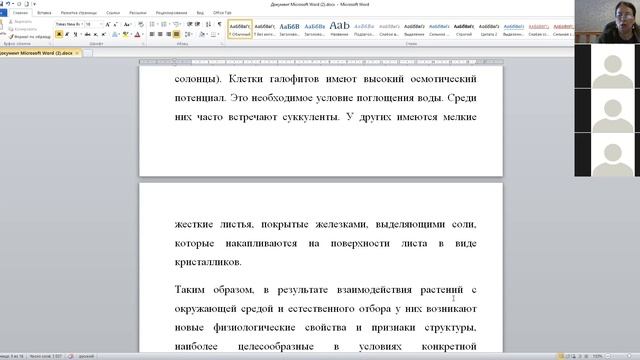Align text to the left
The image size is (640, 360).
coord(152,34)
